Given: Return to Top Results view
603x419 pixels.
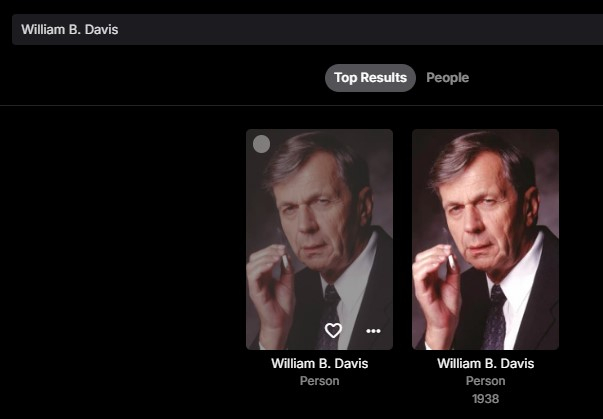Looking at the screenshot, I should coord(370,78).
